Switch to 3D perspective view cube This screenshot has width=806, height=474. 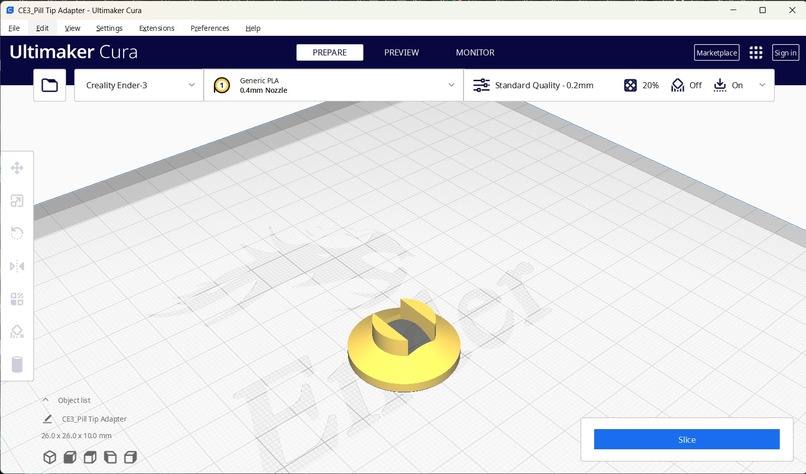50,457
